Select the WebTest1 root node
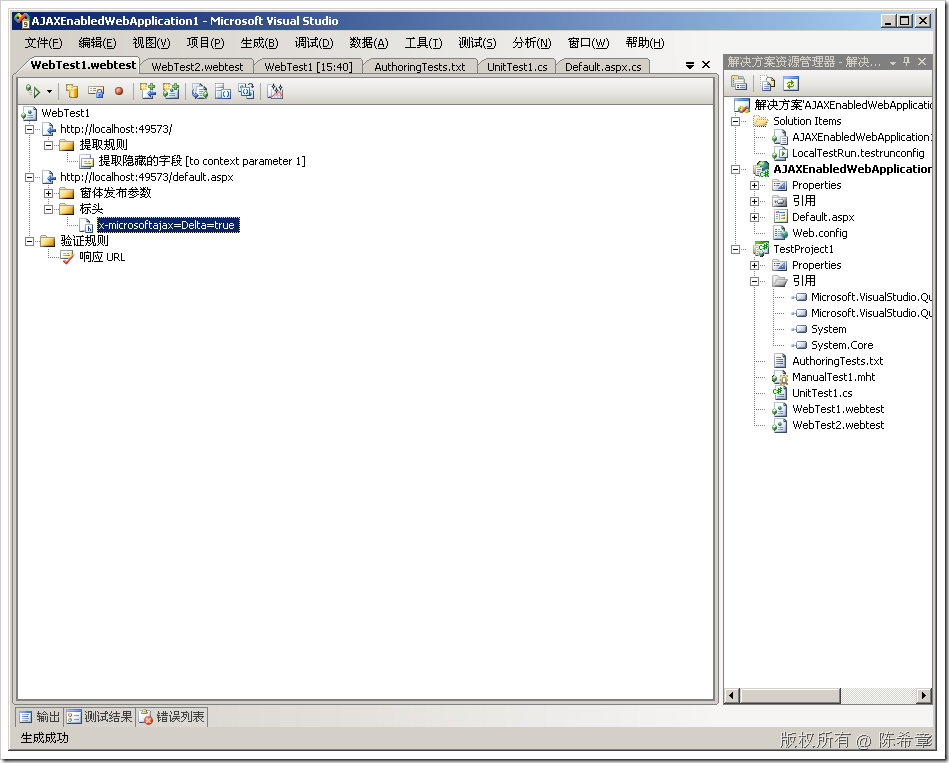The image size is (949, 763). tap(65, 113)
